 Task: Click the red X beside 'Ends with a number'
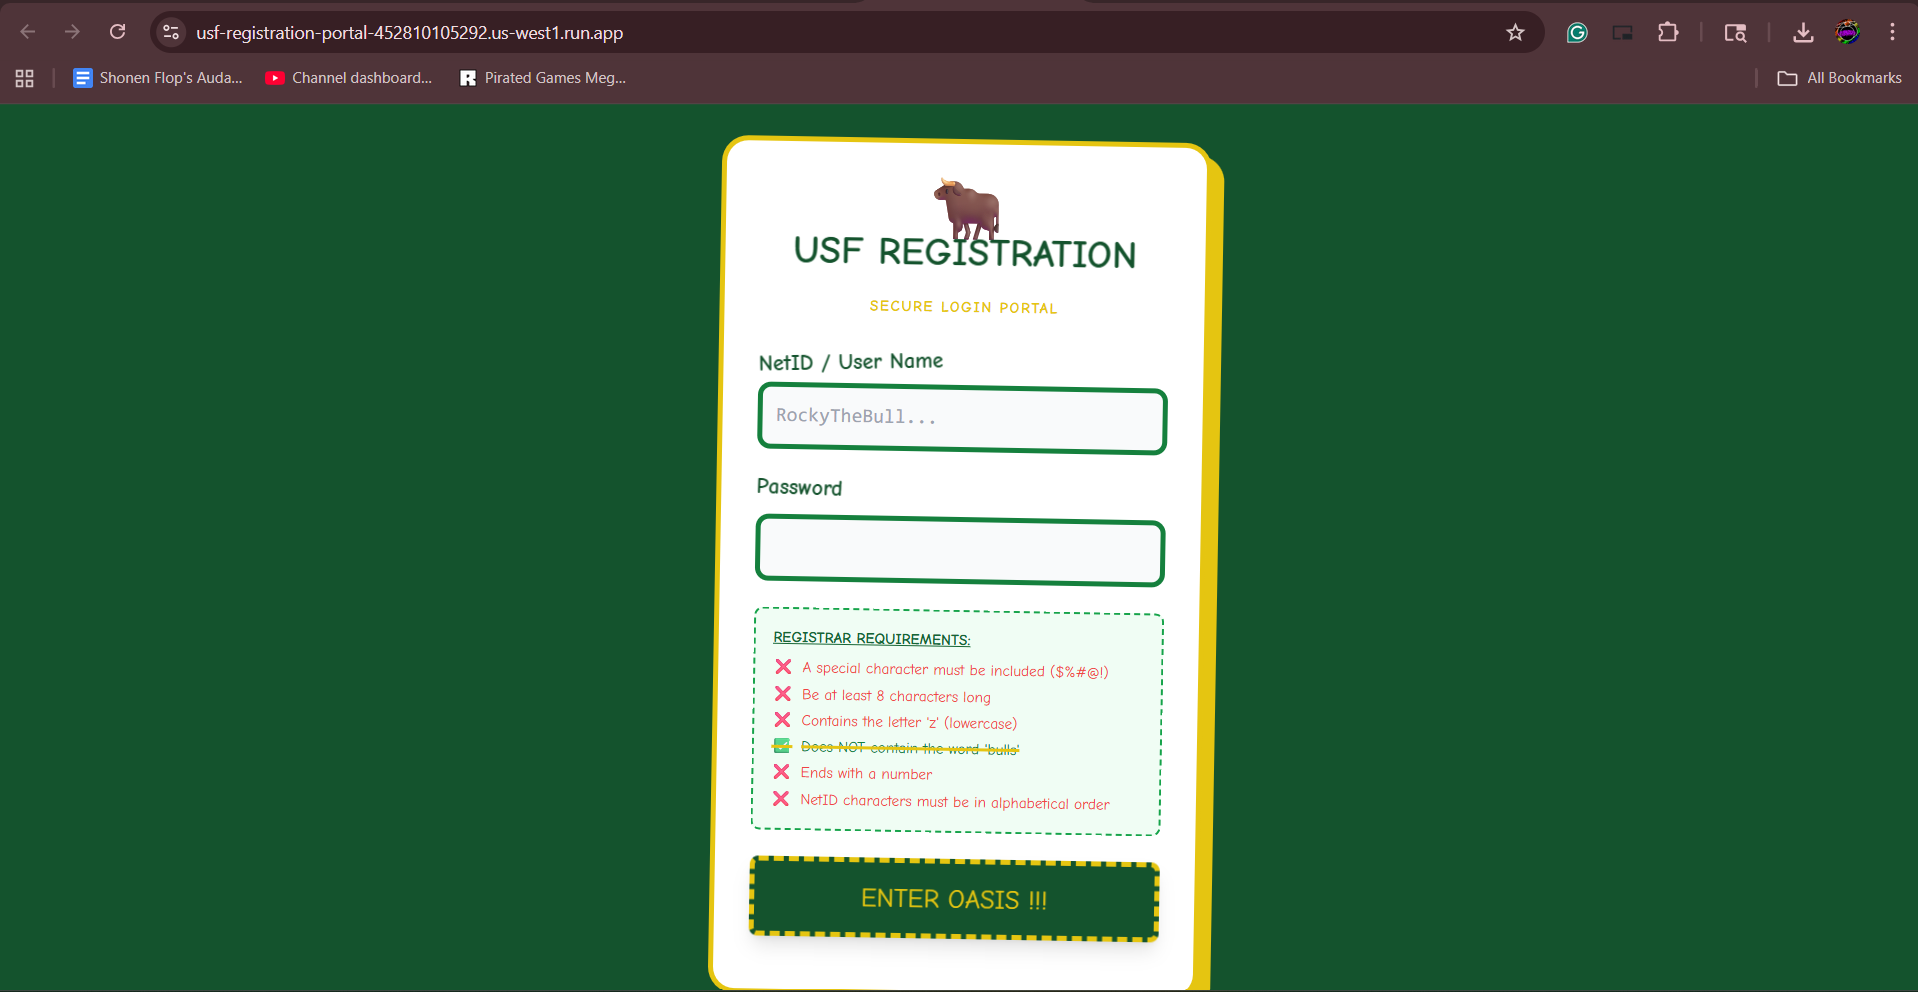click(782, 771)
